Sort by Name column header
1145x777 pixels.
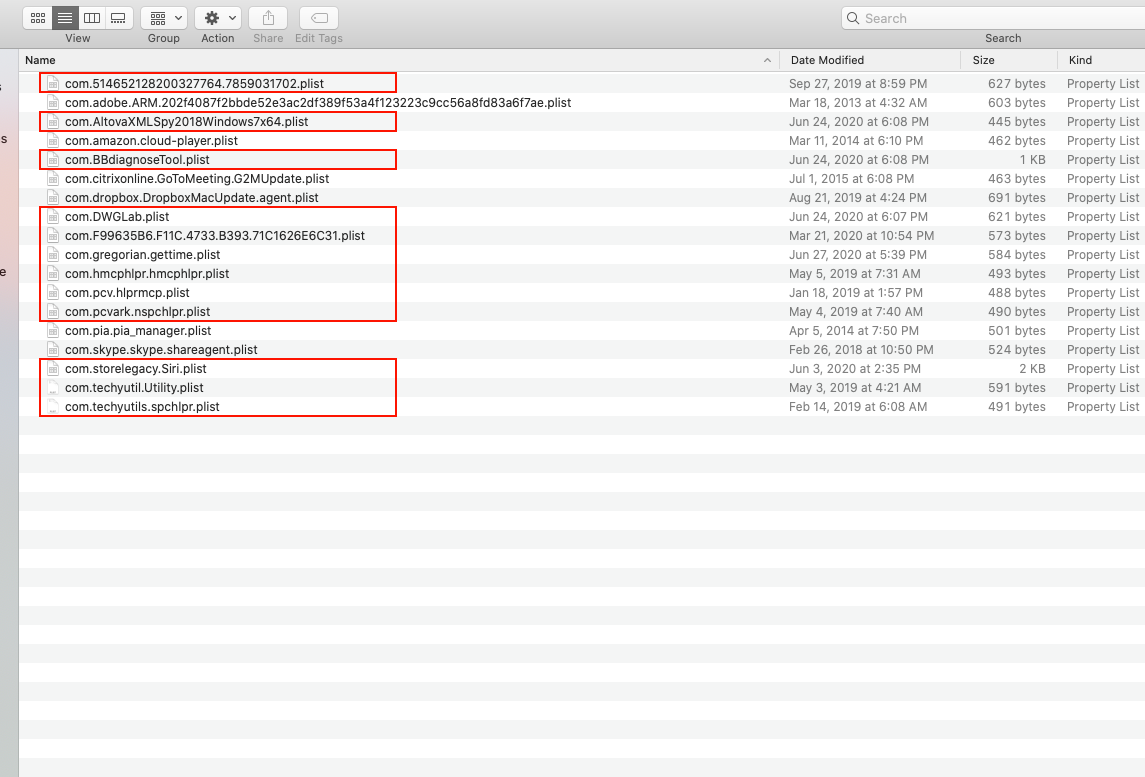coord(40,60)
